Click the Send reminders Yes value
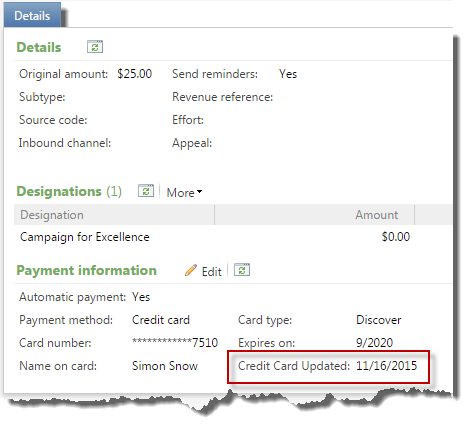 tap(288, 74)
